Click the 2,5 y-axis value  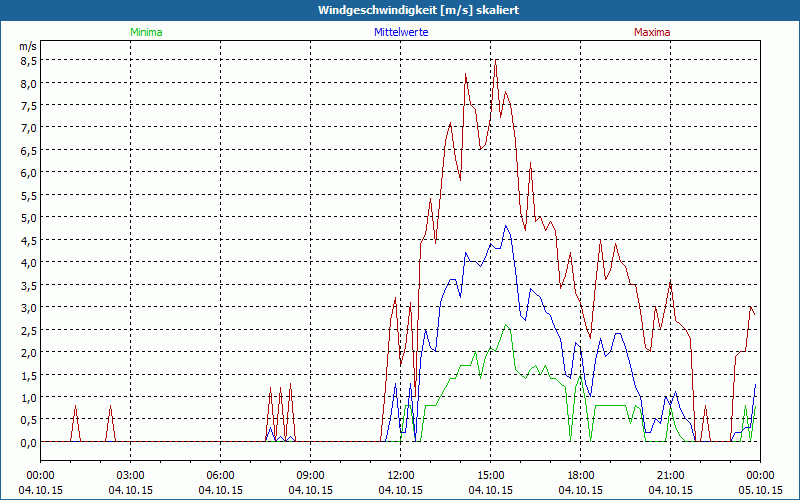[28, 330]
